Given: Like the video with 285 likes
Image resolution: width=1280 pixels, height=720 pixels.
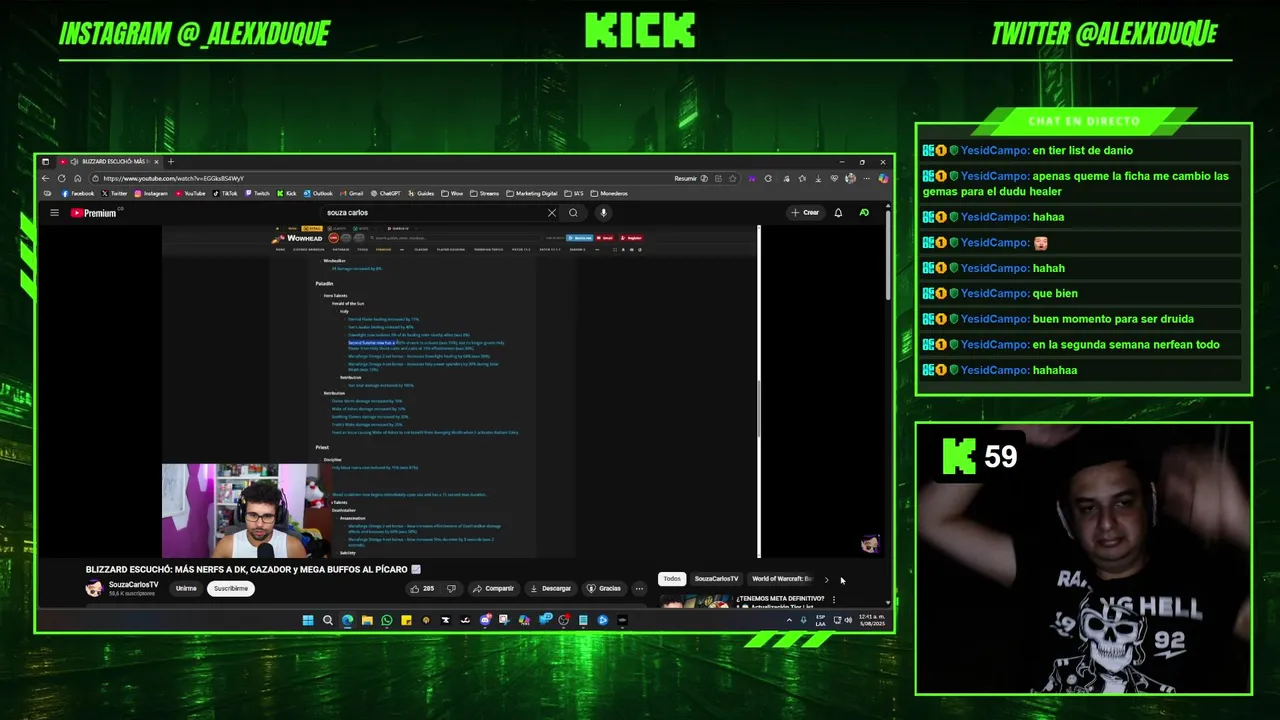Looking at the screenshot, I should (422, 588).
